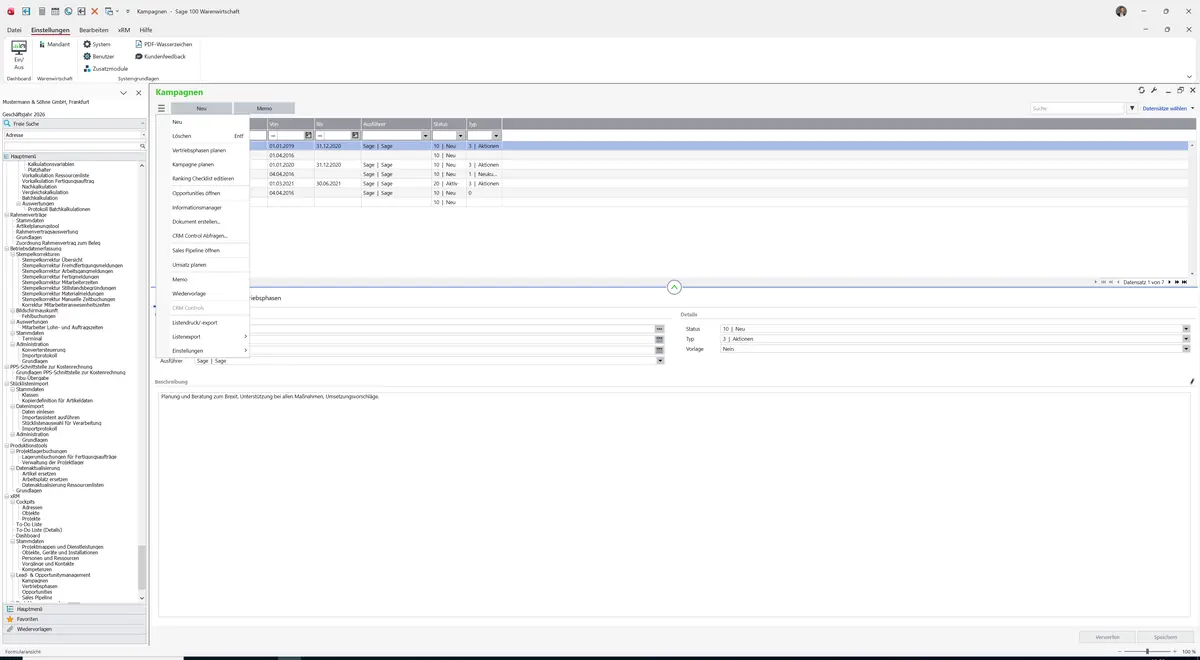This screenshot has height=660, width=1200.
Task: Select Opportunities öffnen menu entry
Action: [196, 193]
